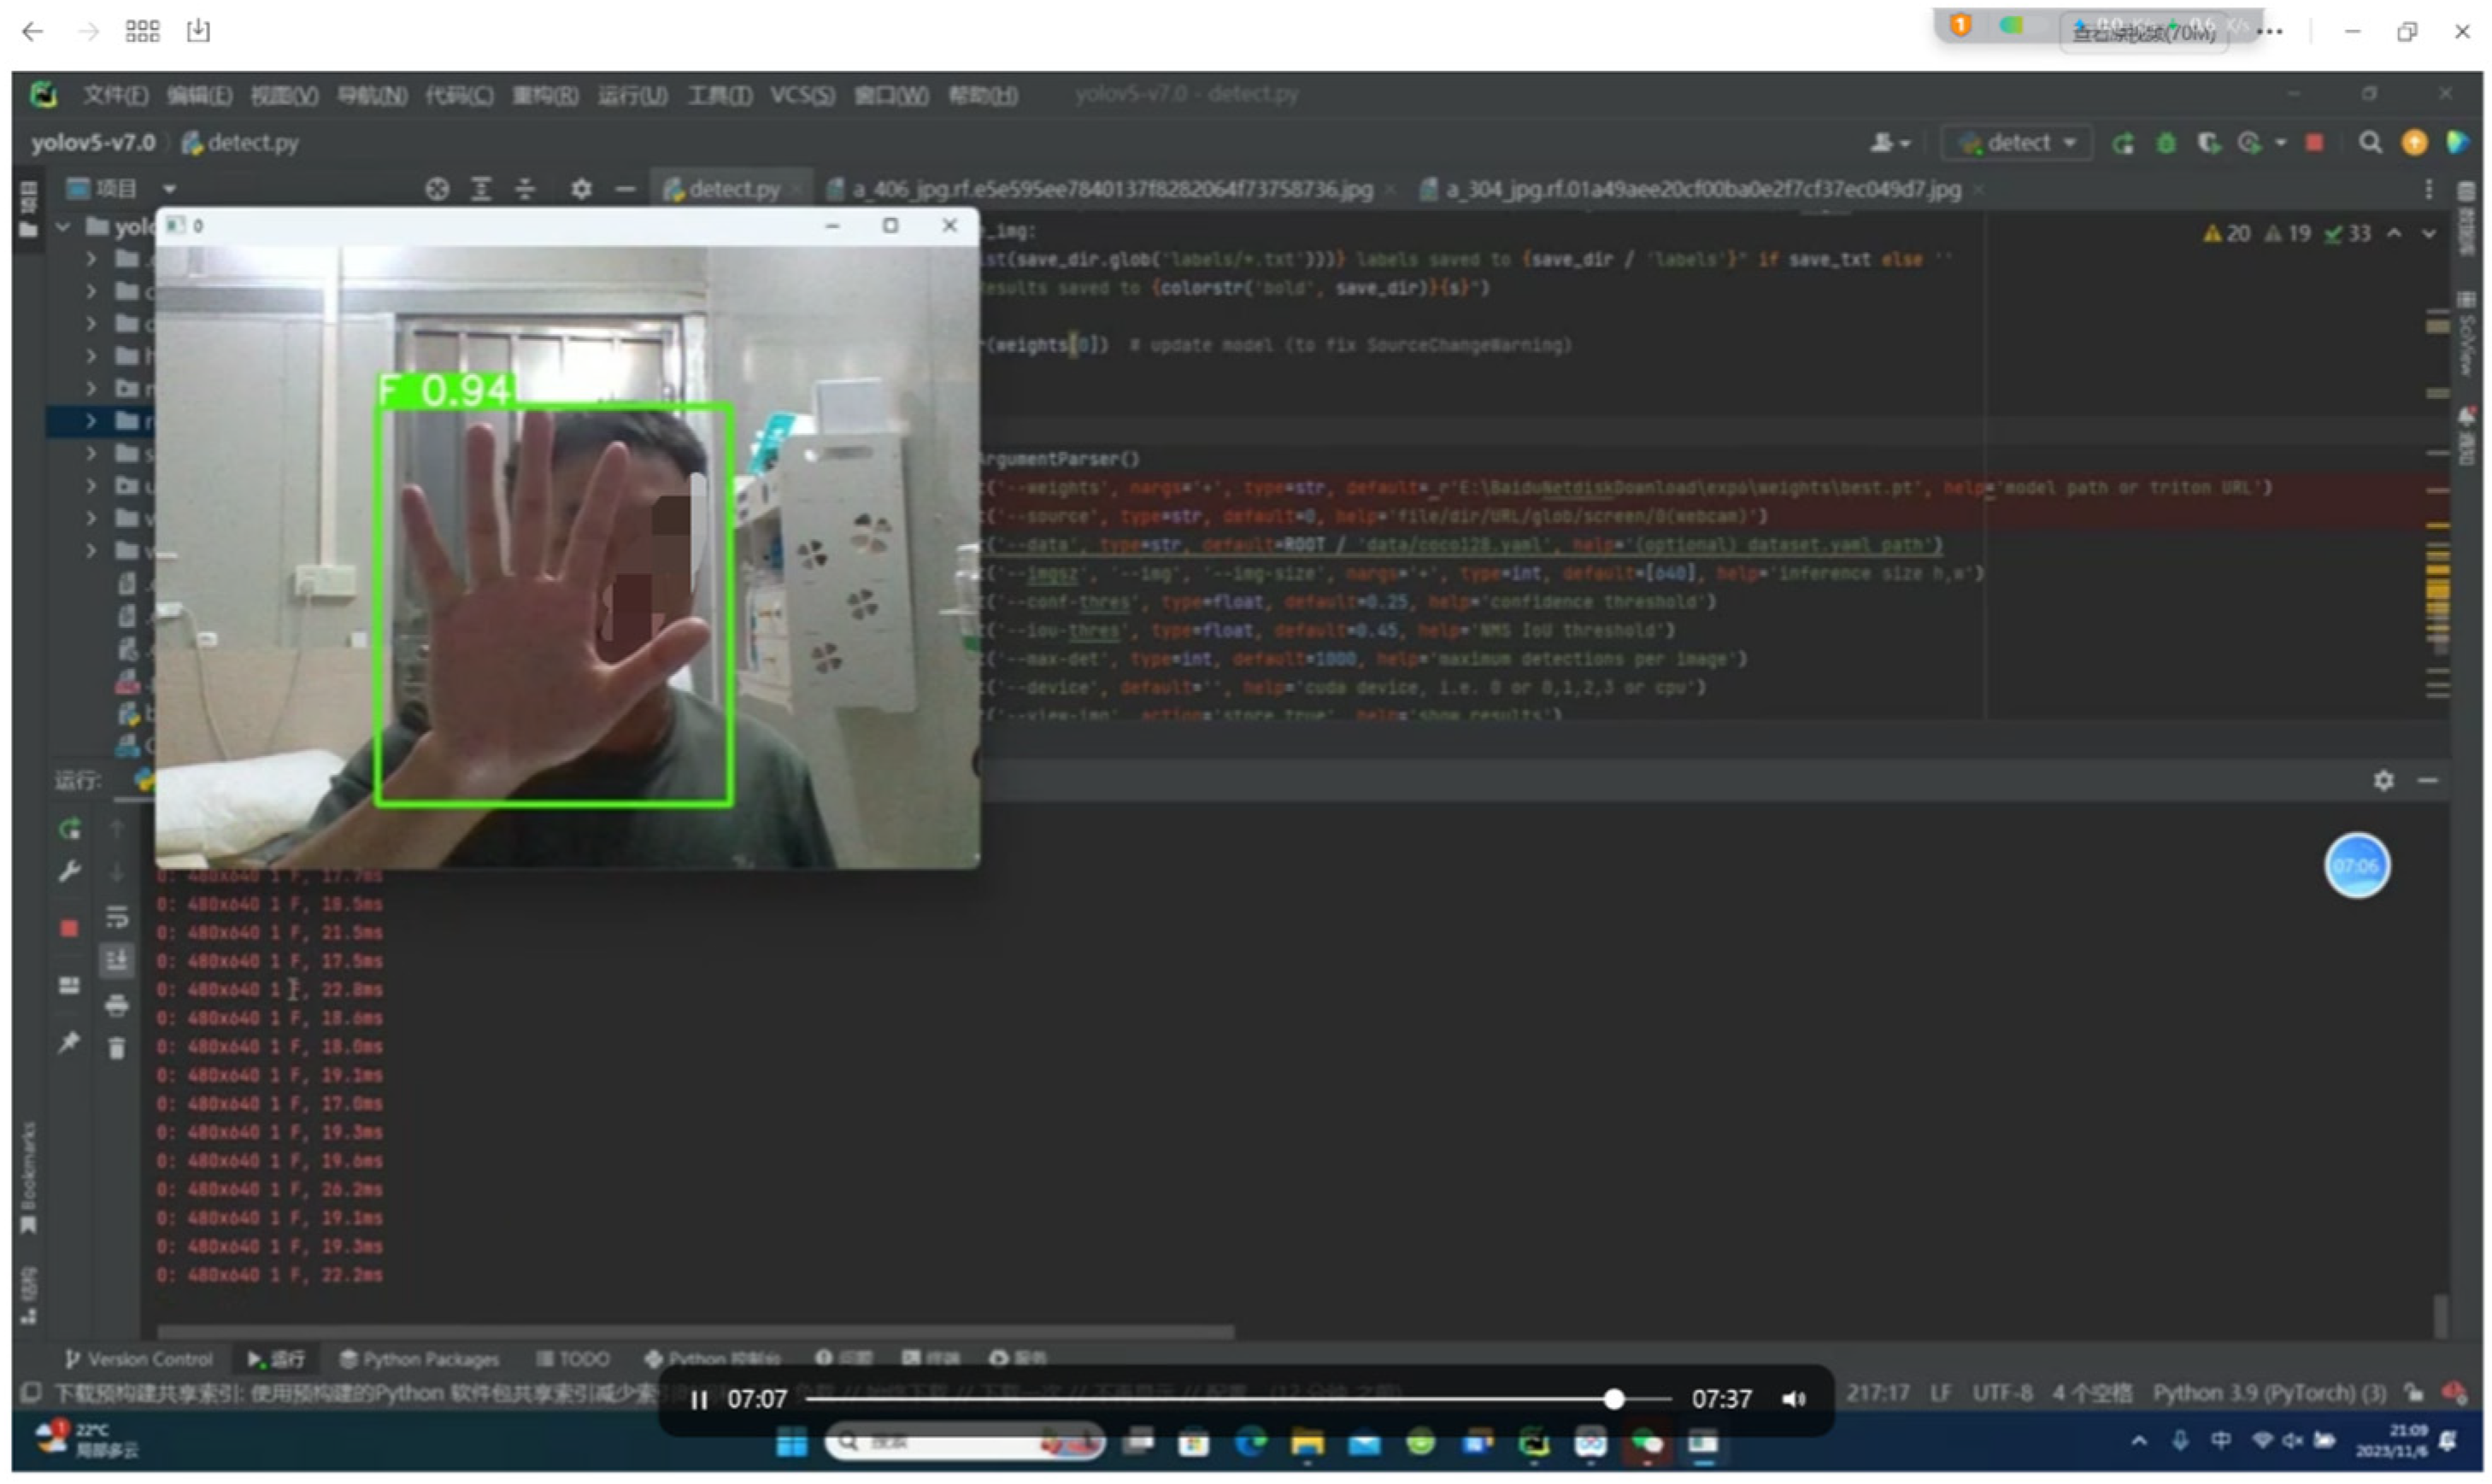The image size is (2492, 1484).
Task: Open the 'detect' run configuration dropdown
Action: 2018,143
